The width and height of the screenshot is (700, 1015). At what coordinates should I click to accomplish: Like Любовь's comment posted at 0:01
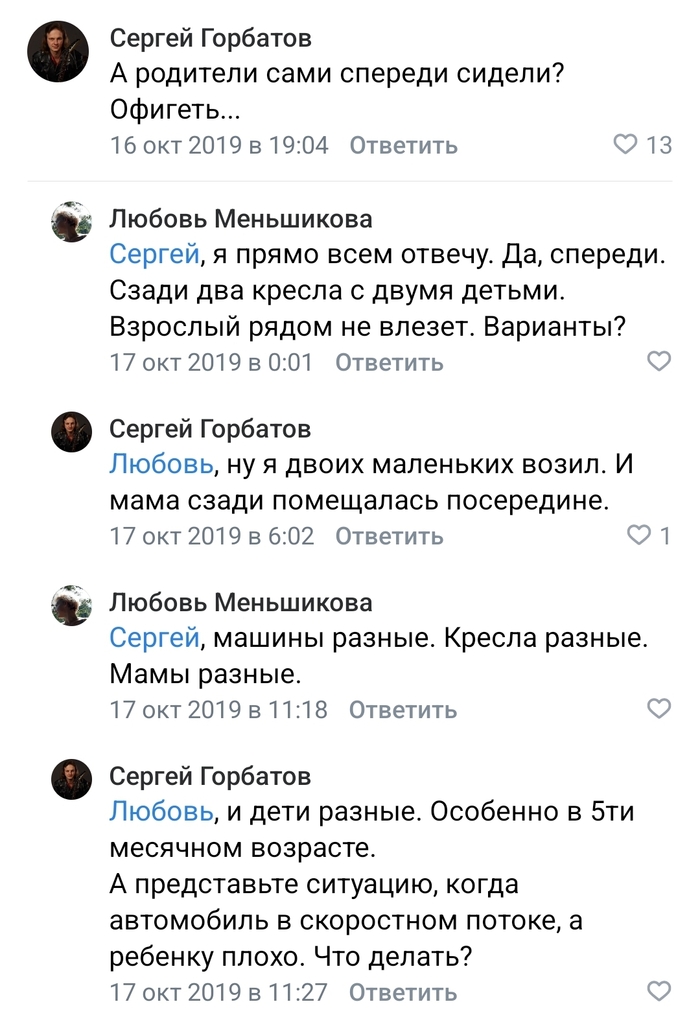click(659, 361)
